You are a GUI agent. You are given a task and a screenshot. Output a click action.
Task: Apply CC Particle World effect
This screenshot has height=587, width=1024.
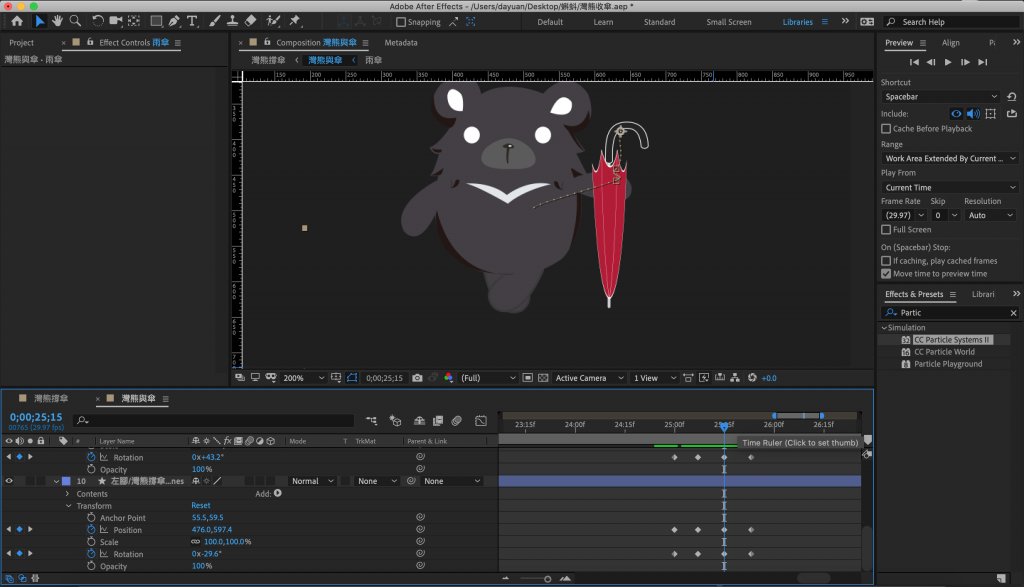[943, 352]
